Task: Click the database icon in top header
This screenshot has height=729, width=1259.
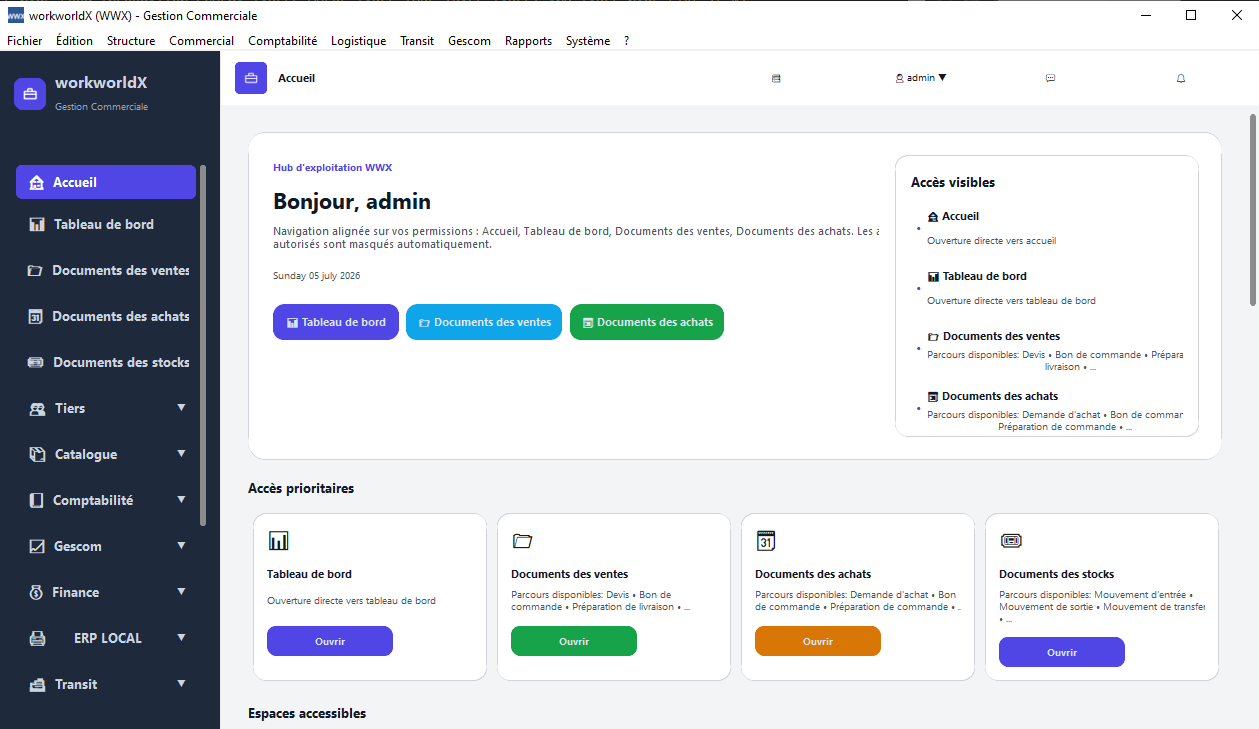Action: pos(776,78)
